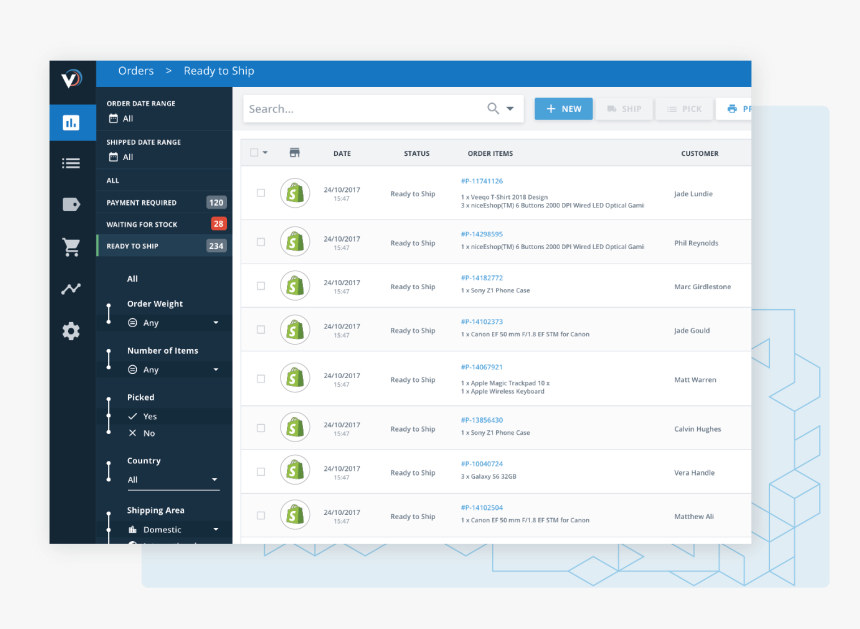Click the store column icon in table header
The height and width of the screenshot is (629, 860).
coord(294,152)
